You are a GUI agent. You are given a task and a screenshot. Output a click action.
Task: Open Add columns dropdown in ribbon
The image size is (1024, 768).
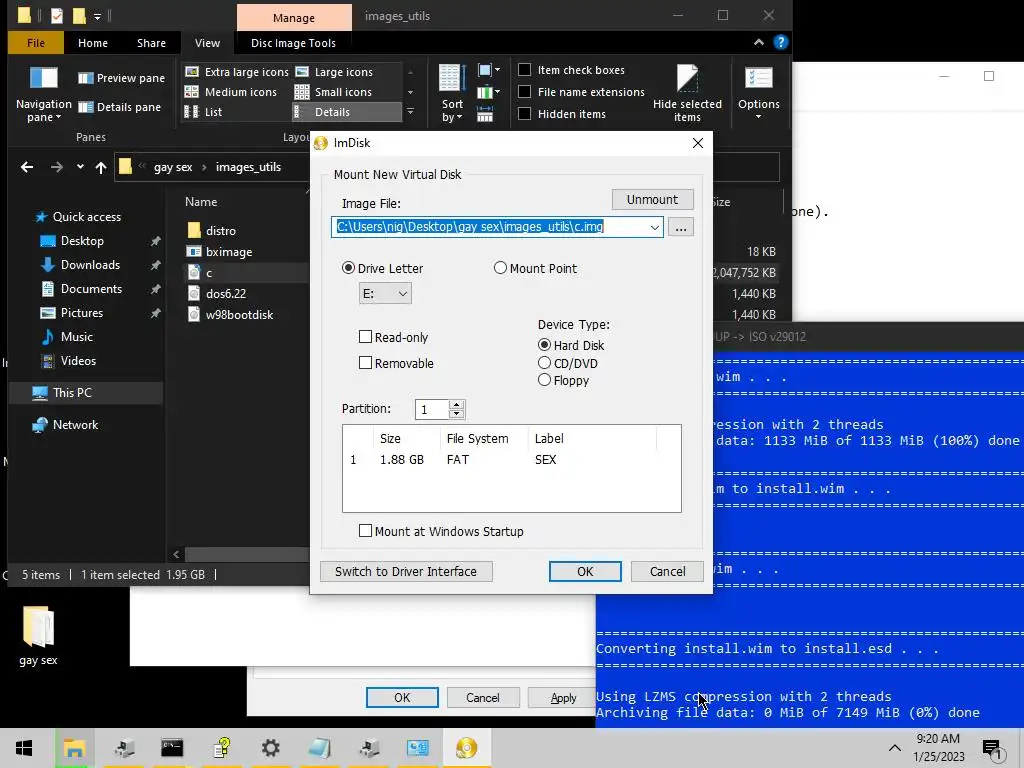[x=488, y=92]
